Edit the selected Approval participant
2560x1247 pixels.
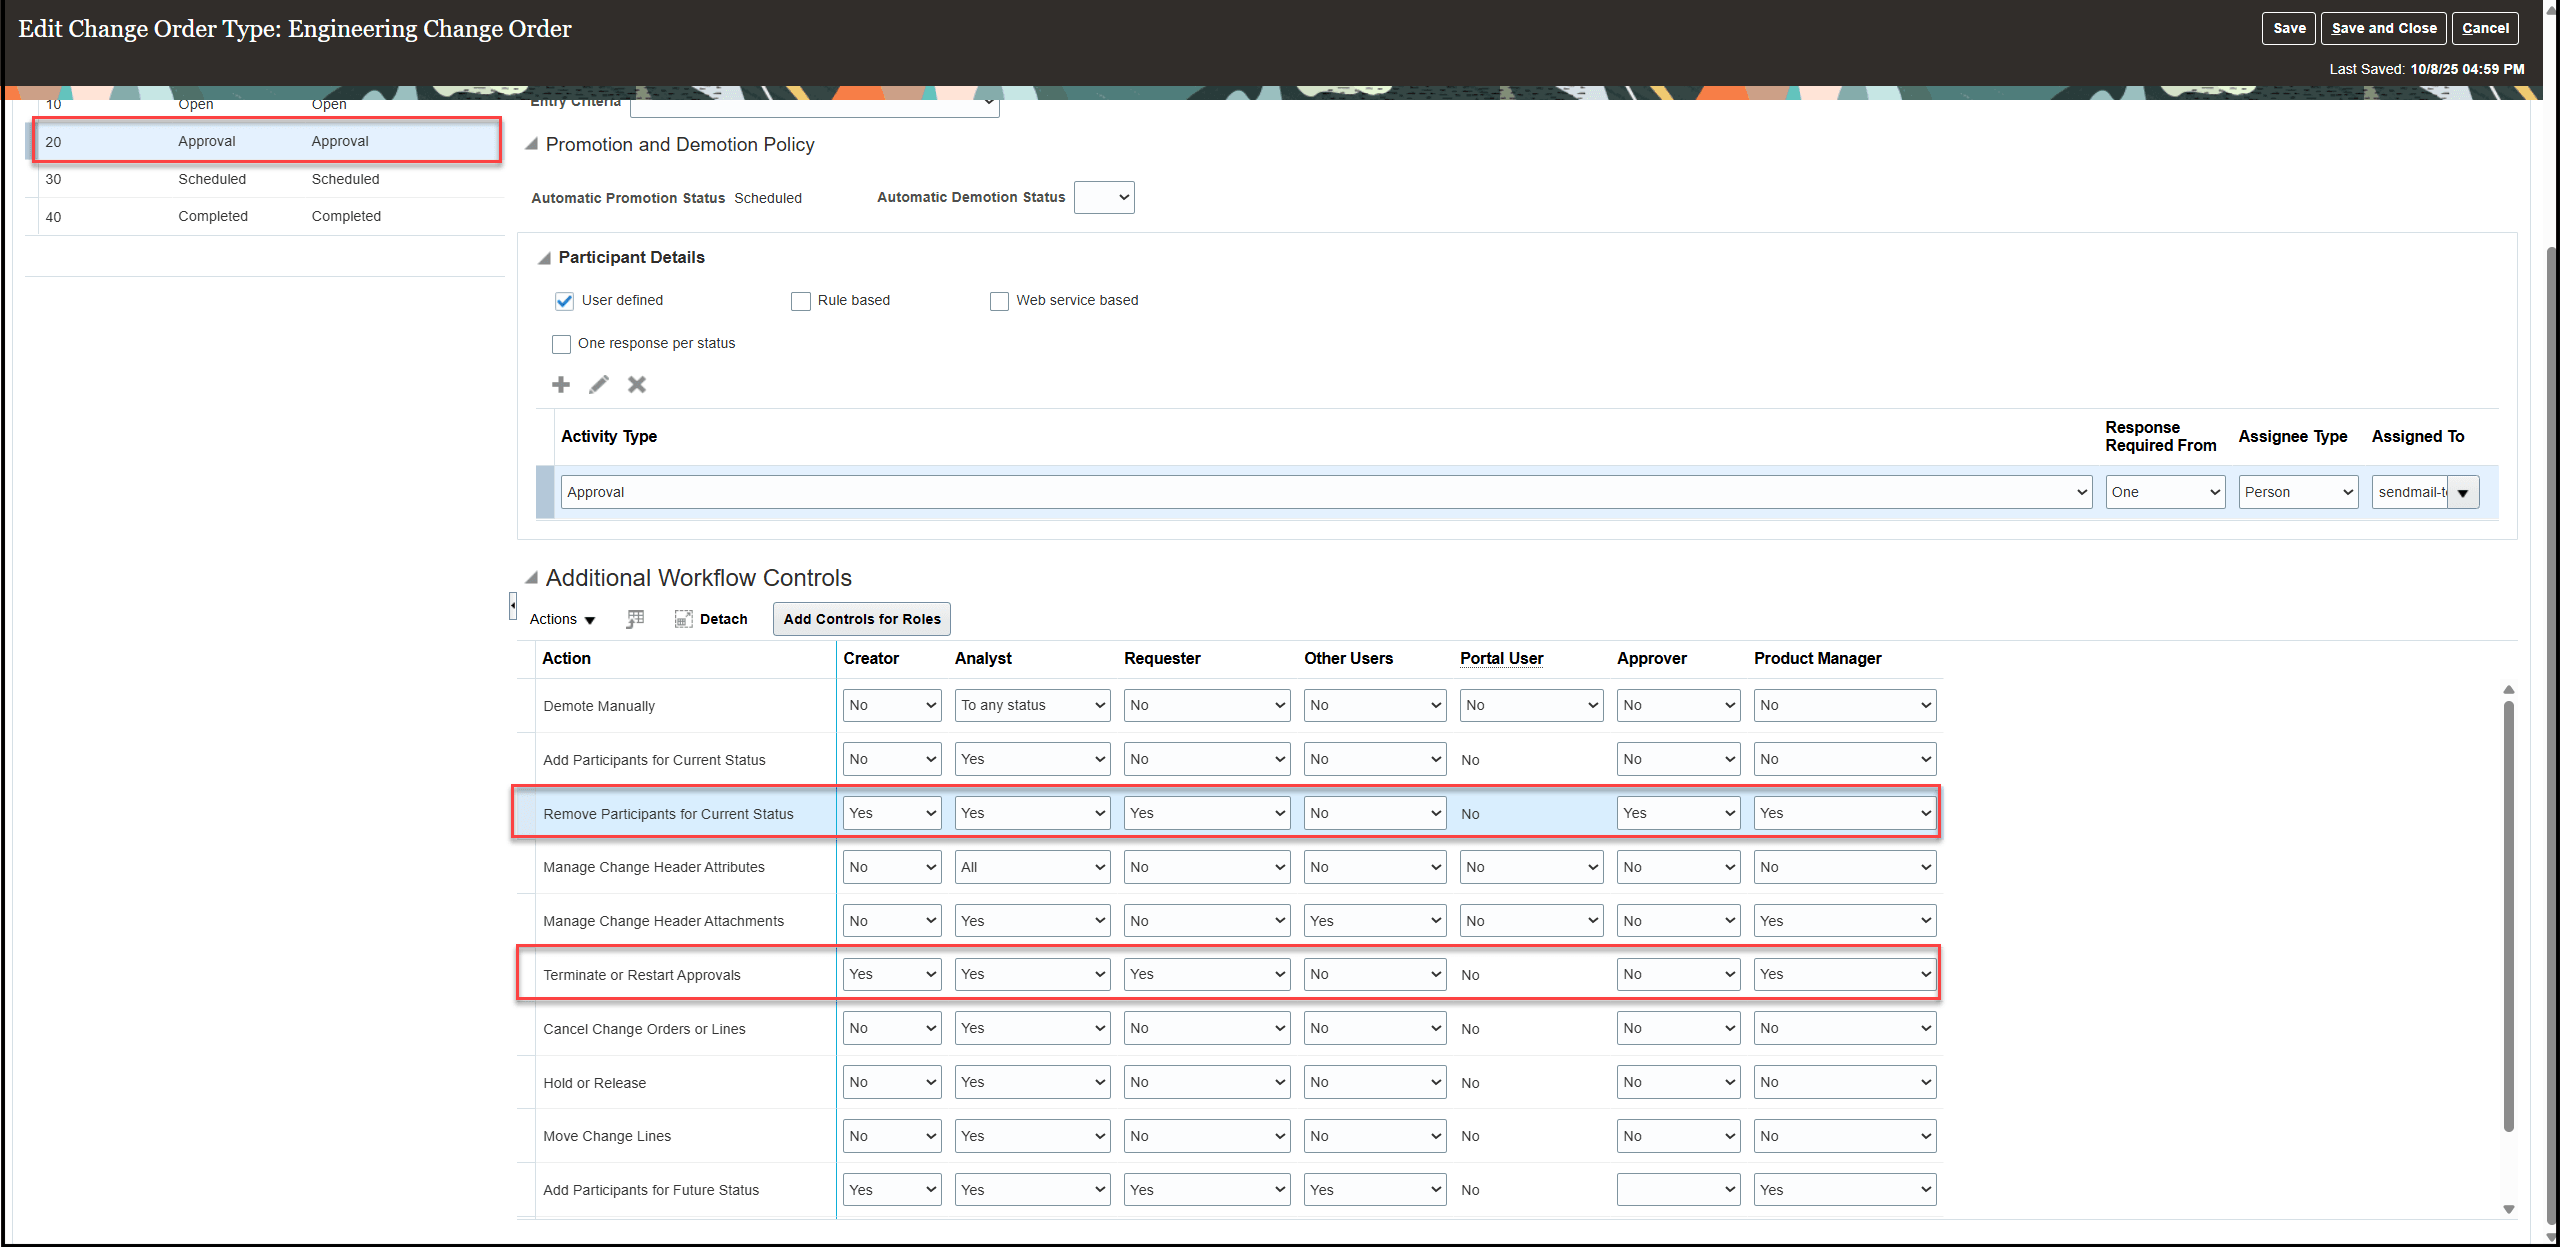pos(598,384)
